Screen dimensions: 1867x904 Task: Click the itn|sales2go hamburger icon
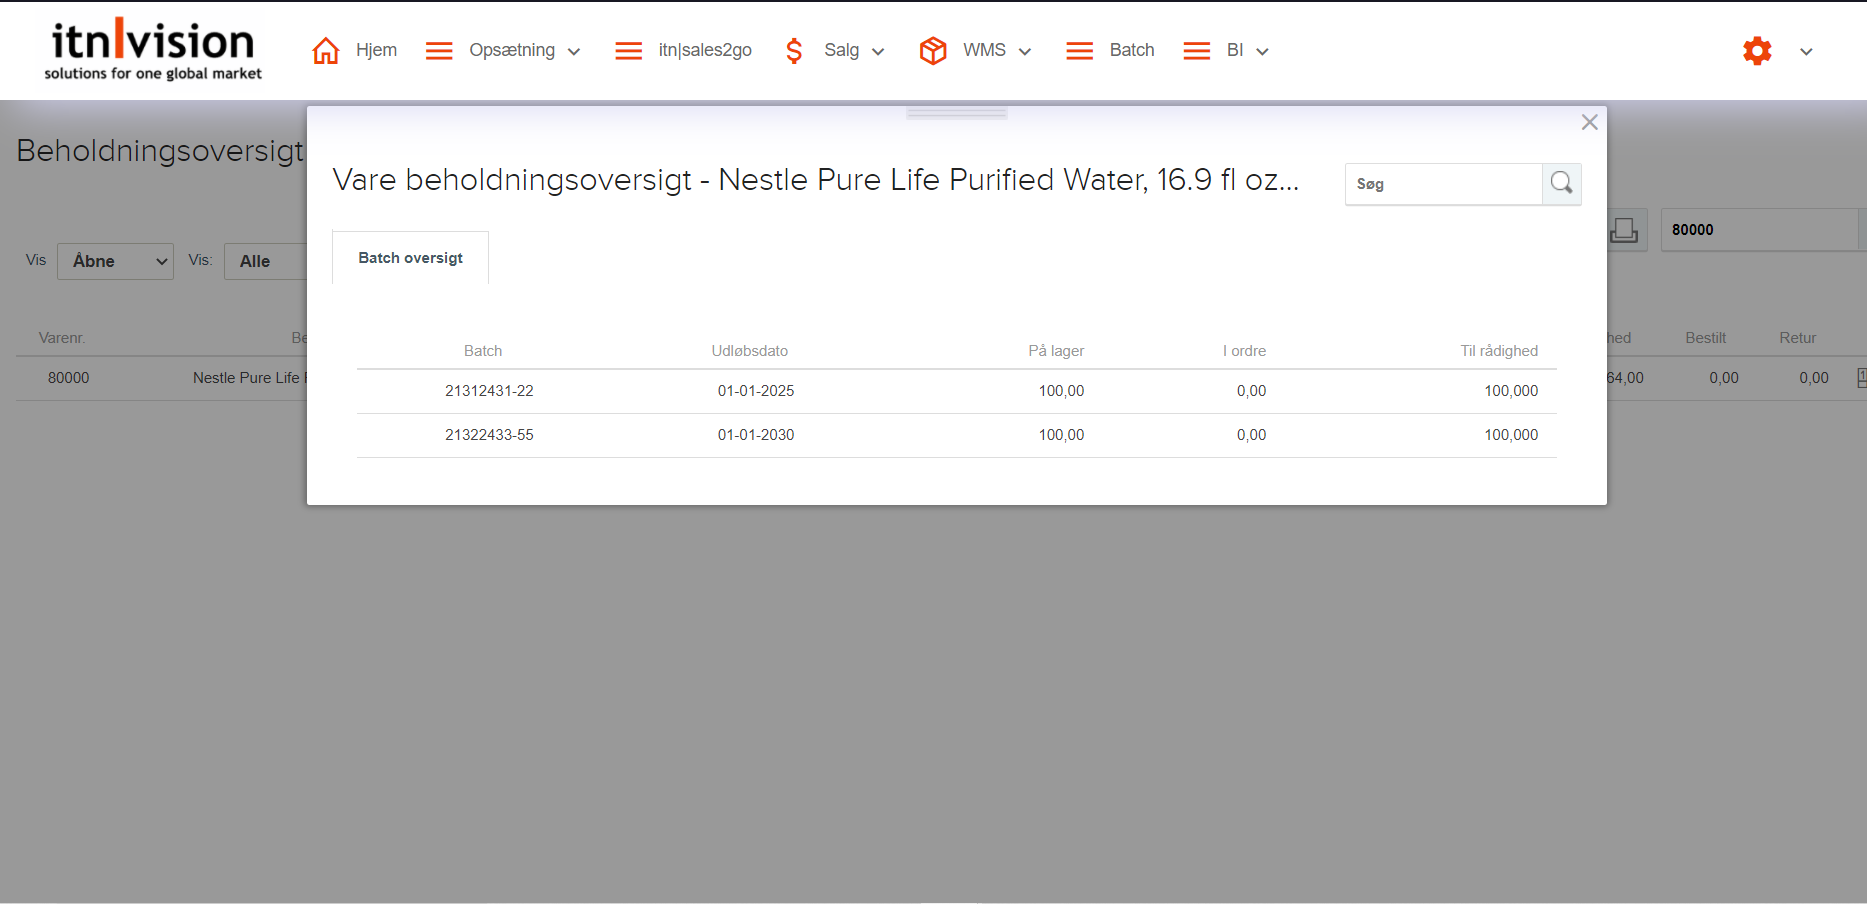click(628, 51)
